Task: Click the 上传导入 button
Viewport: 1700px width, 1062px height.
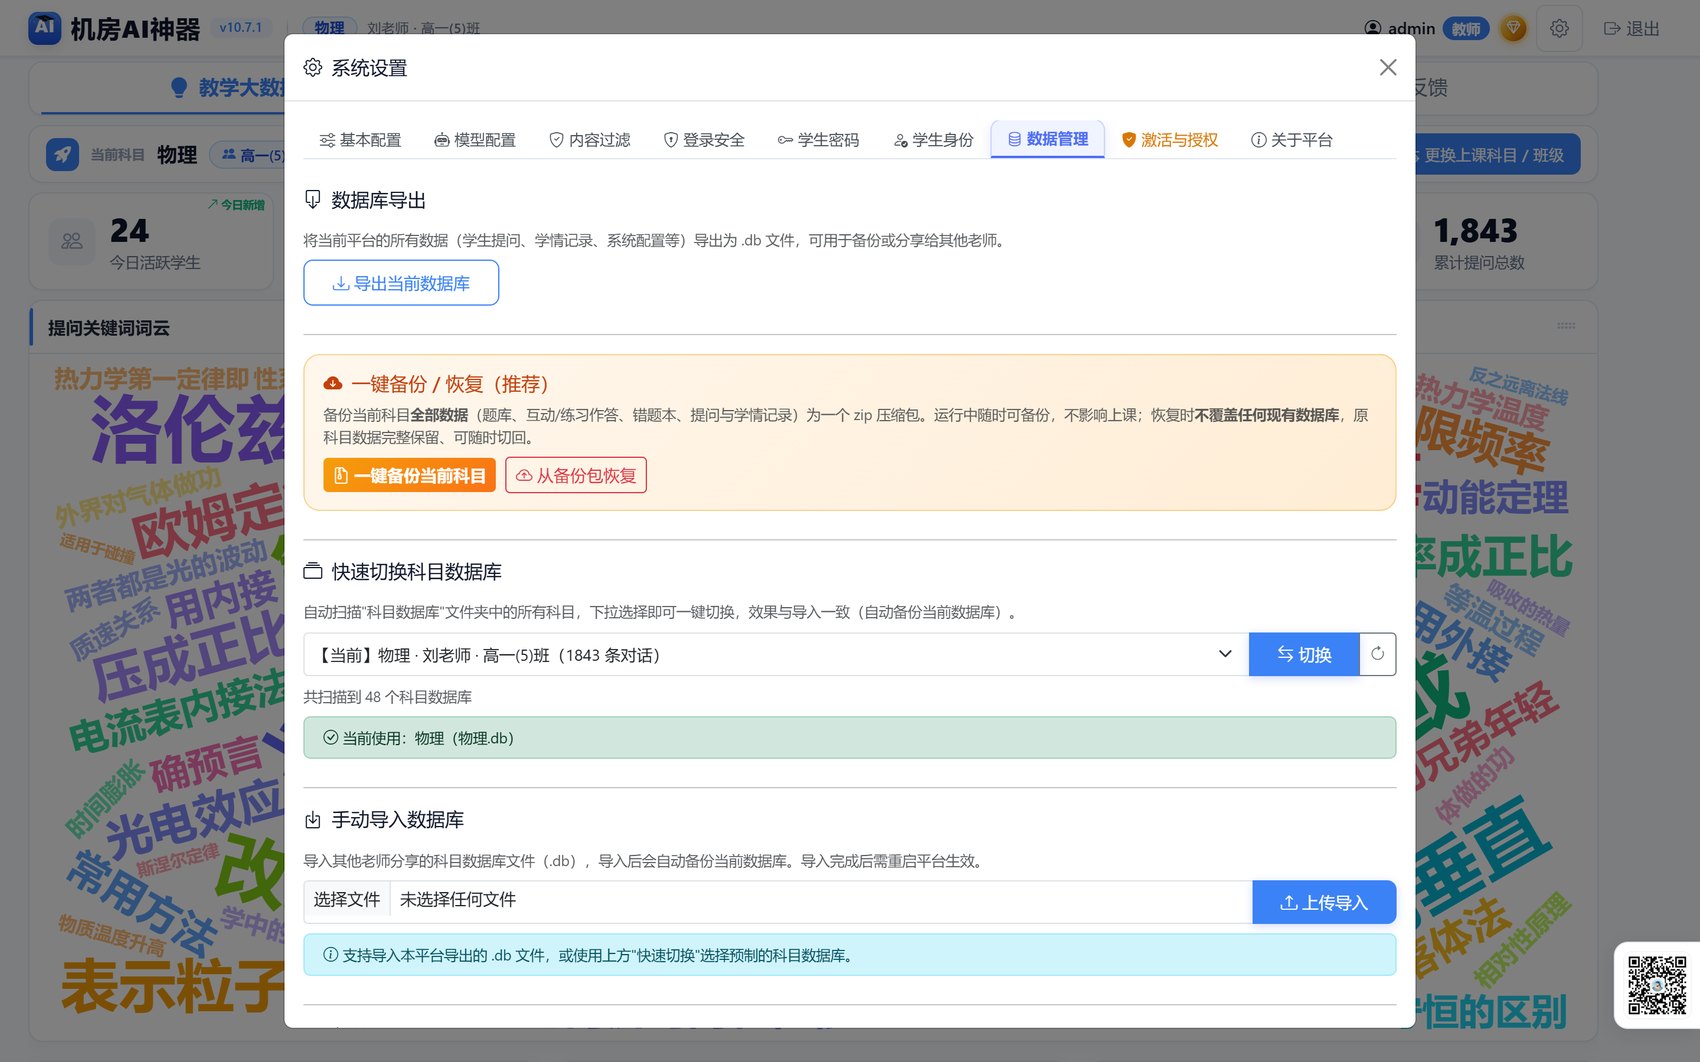Action: pos(1324,903)
